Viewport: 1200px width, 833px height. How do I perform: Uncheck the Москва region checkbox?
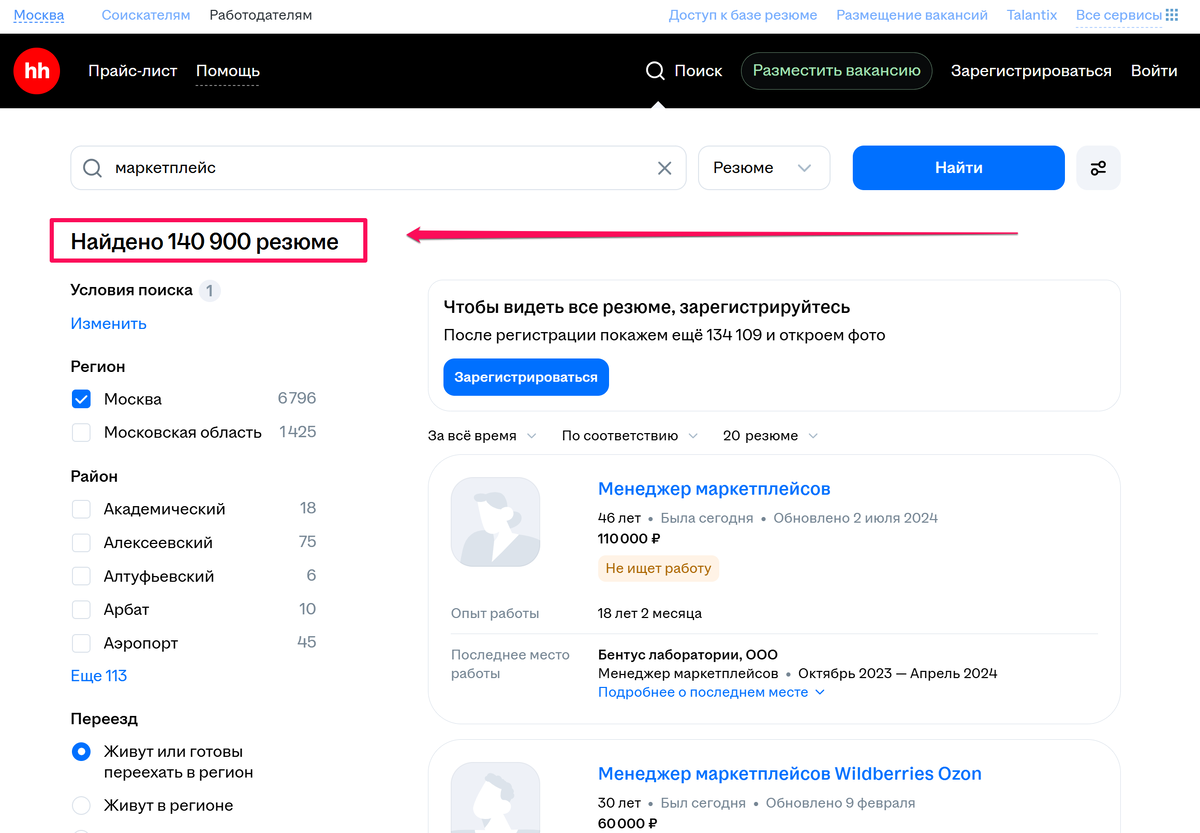[x=81, y=398]
